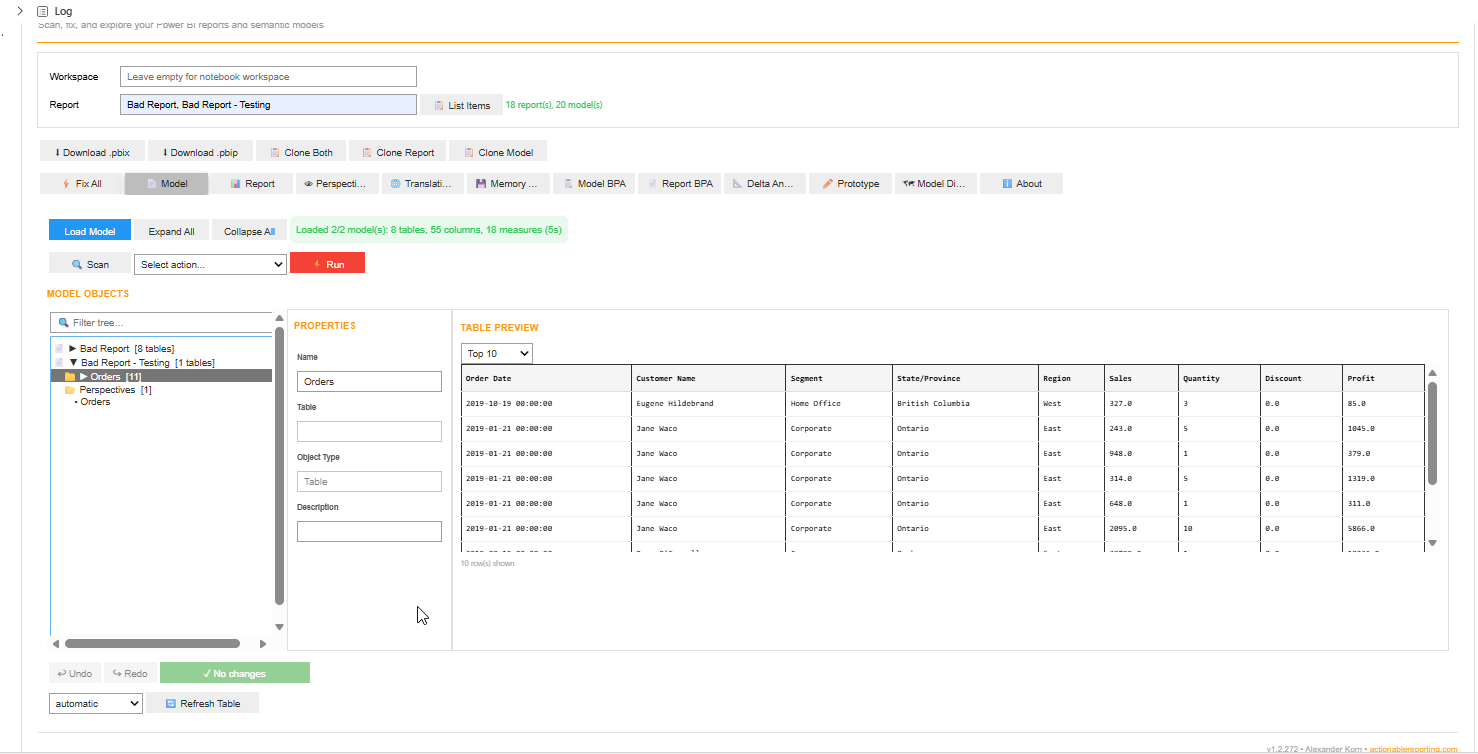
Task: Open the Model Diff view
Action: [x=936, y=183]
